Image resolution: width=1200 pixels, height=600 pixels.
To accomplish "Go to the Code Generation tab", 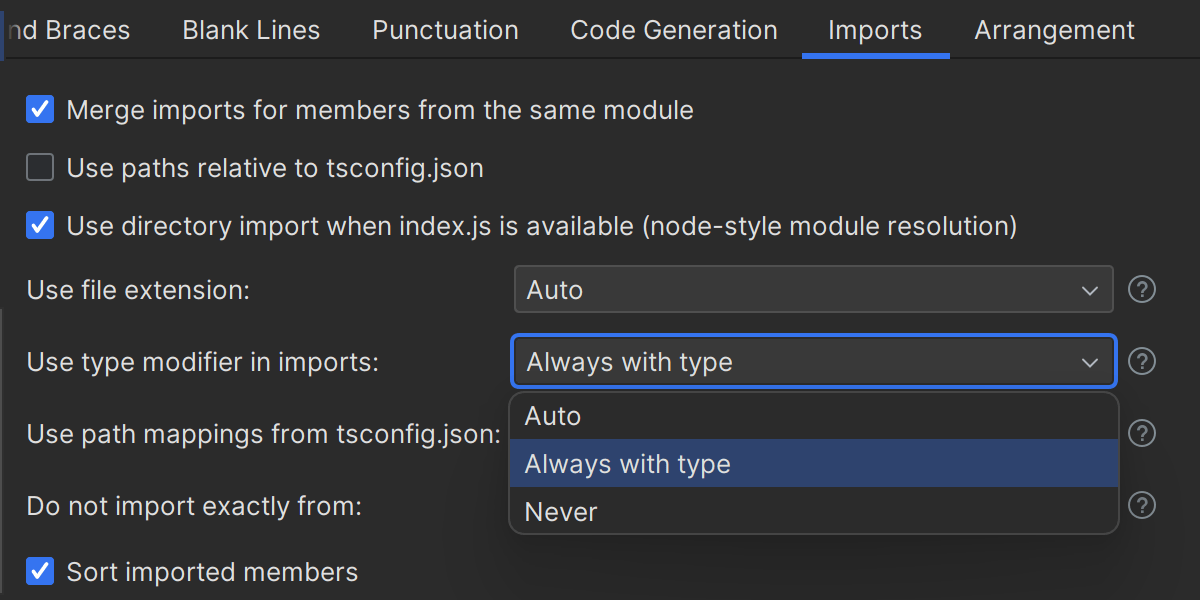I will (x=673, y=30).
